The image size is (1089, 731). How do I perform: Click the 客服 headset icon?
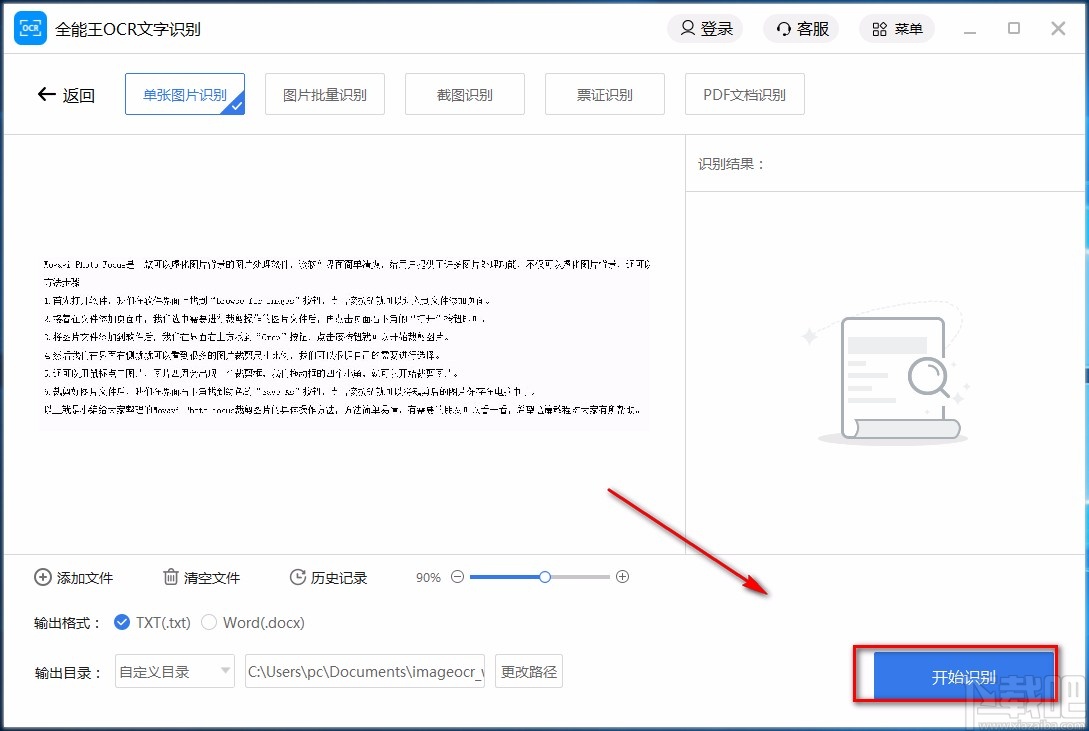[782, 28]
